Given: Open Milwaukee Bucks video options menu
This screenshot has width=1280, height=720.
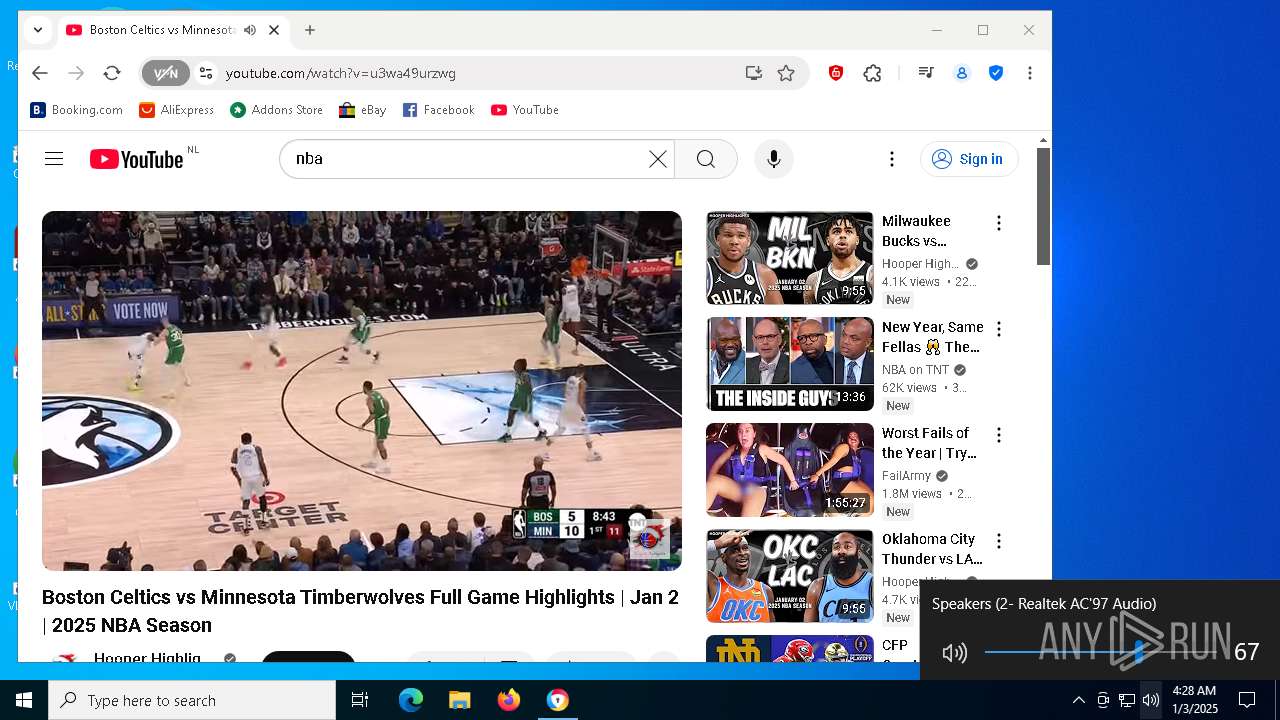Looking at the screenshot, I should 998,223.
